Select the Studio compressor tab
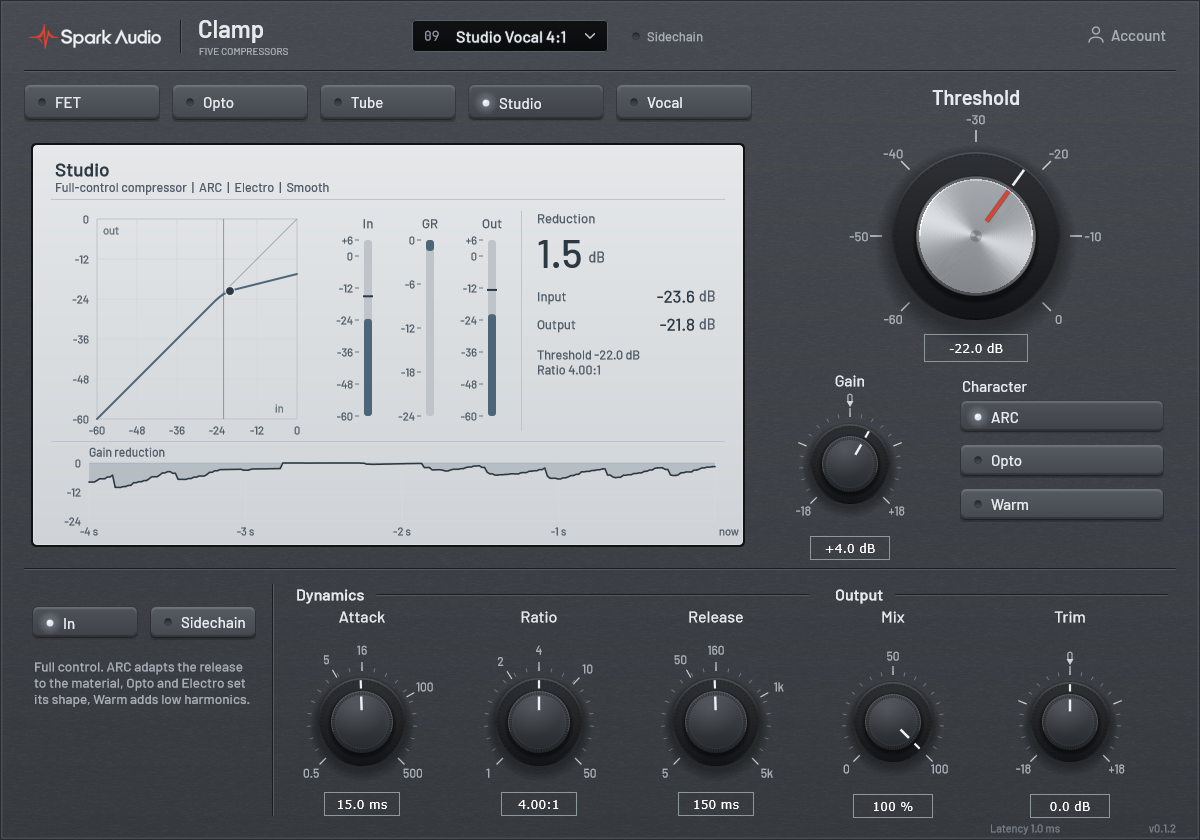Viewport: 1200px width, 840px height. [536, 102]
